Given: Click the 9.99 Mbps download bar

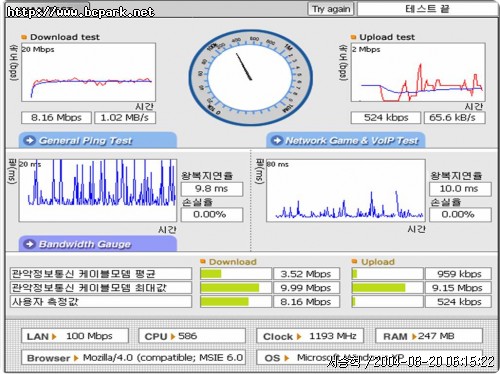Looking at the screenshot, I should (x=236, y=288).
